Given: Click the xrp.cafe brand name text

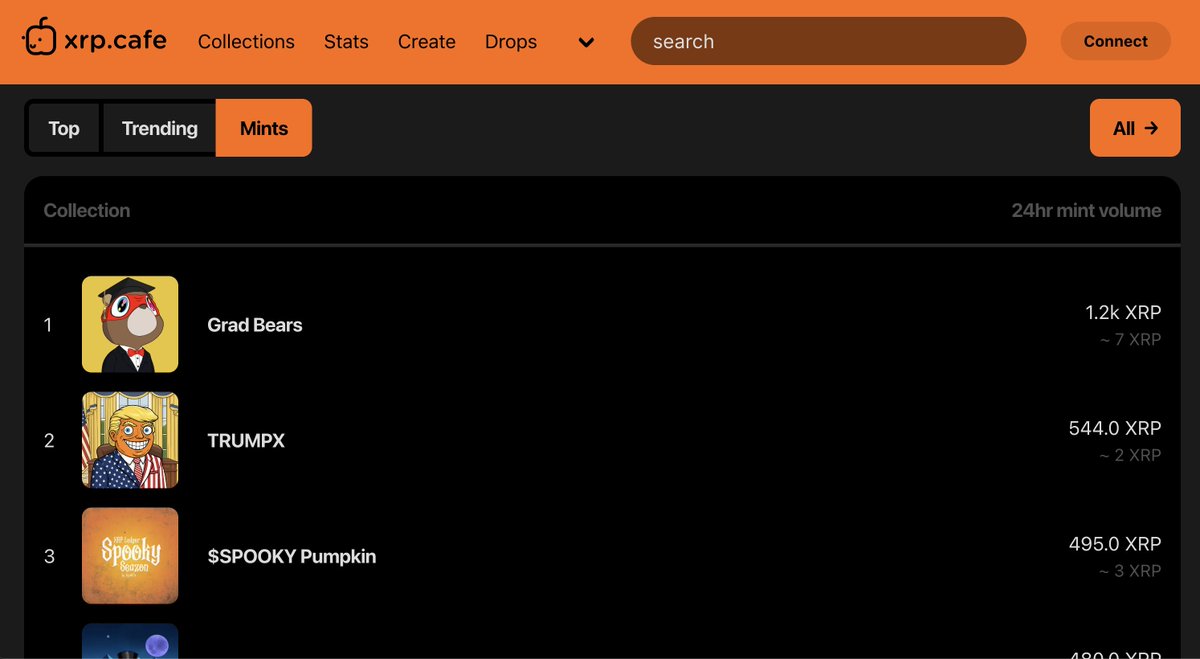Looking at the screenshot, I should click(x=114, y=41).
